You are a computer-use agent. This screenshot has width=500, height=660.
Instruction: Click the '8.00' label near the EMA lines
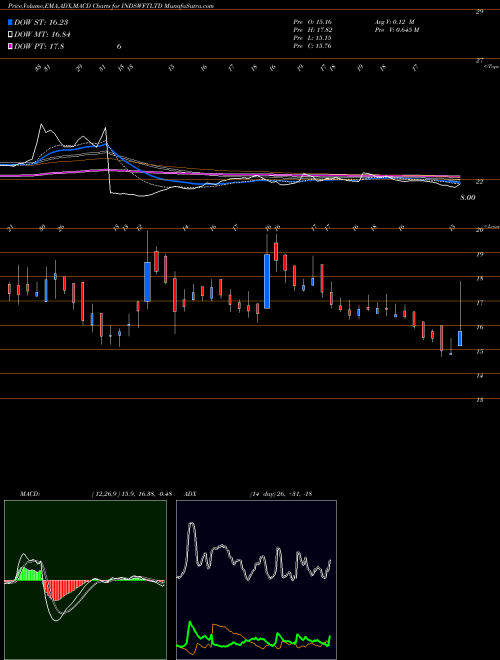[468, 197]
